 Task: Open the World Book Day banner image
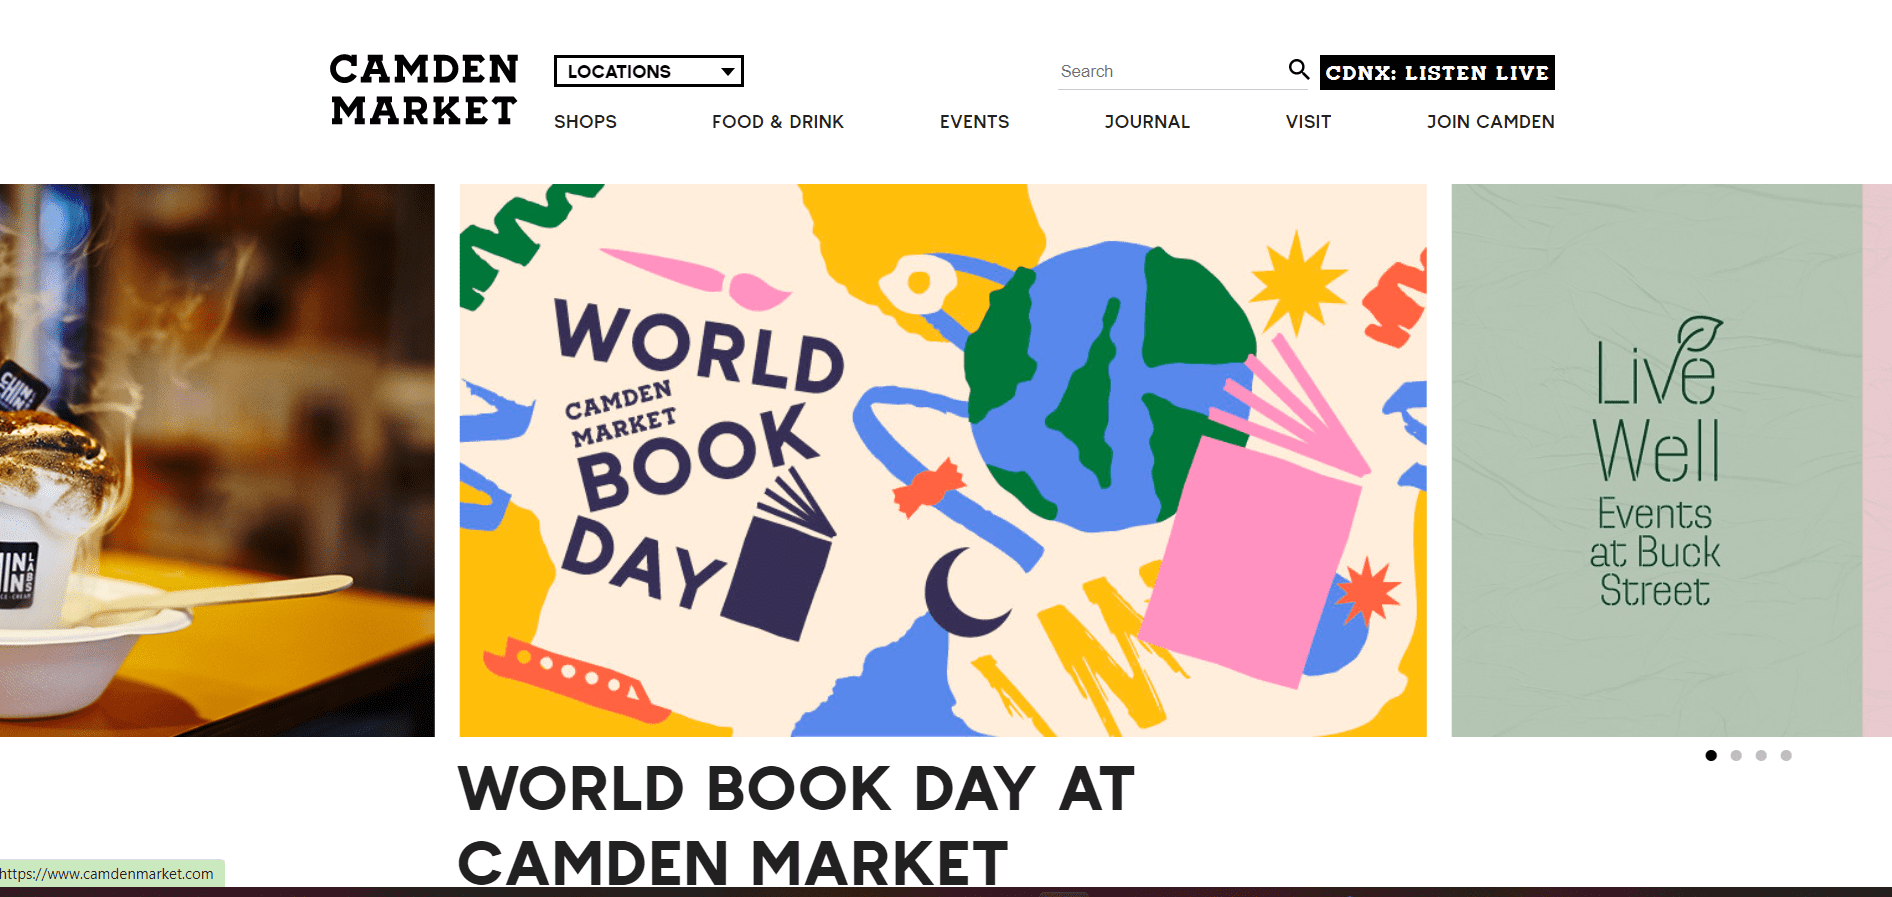point(943,460)
